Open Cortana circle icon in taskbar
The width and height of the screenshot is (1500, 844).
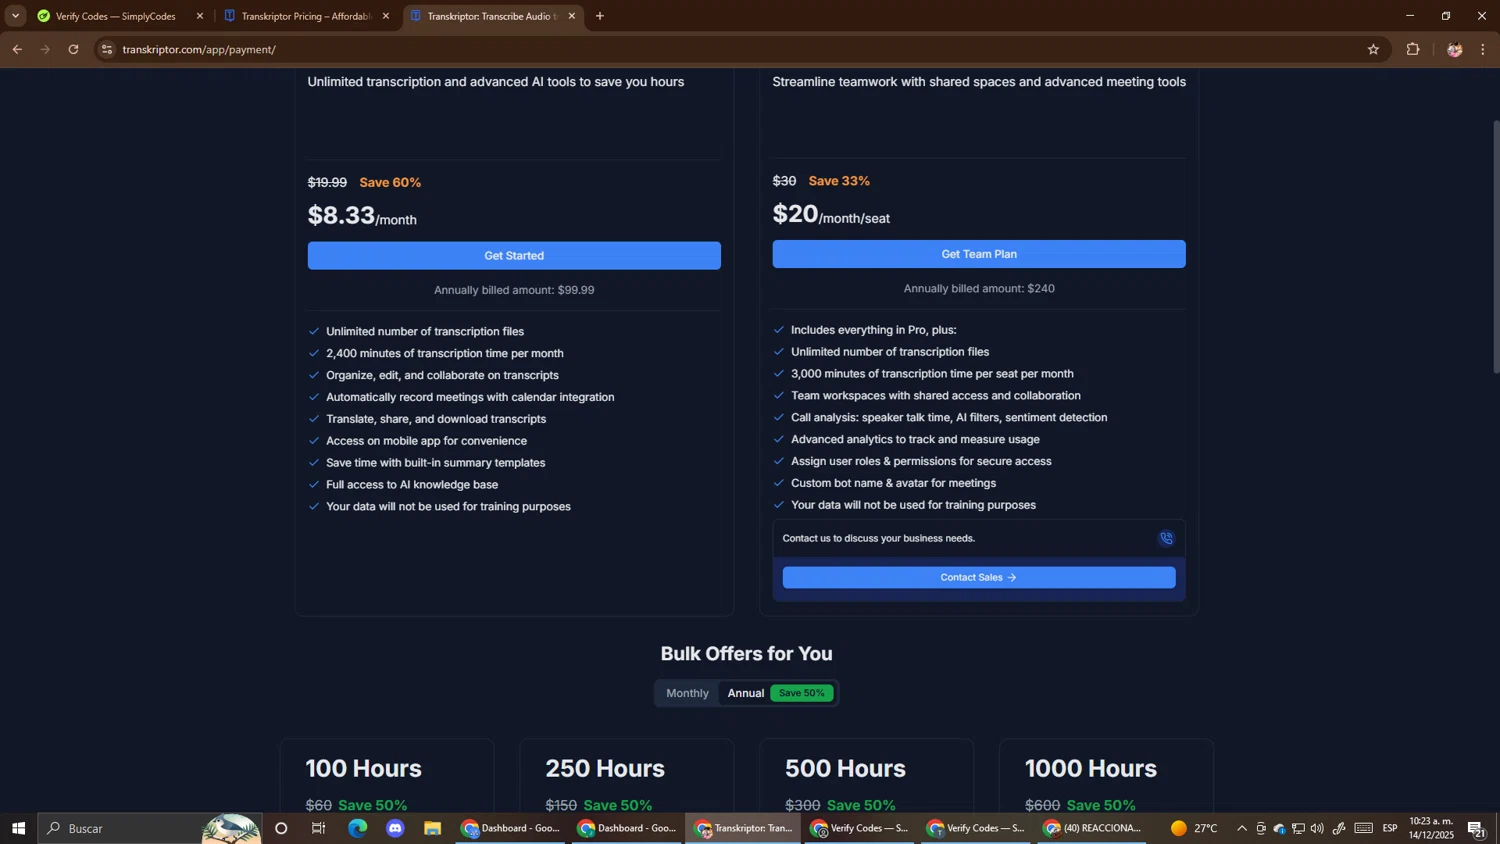tap(281, 829)
